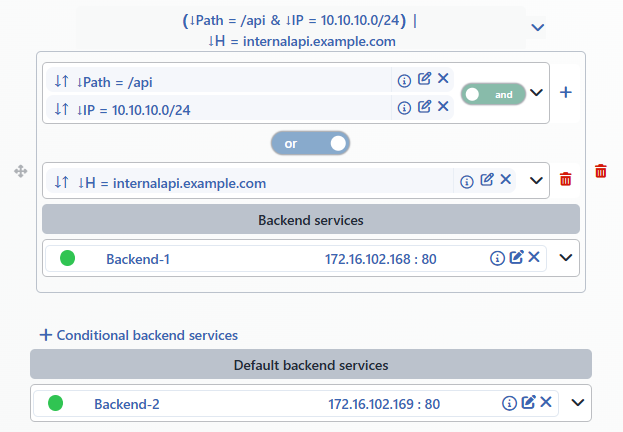Image resolution: width=623 pixels, height=432 pixels.
Task: Click the '↓Path = /api' condition text
Action: click(x=114, y=82)
